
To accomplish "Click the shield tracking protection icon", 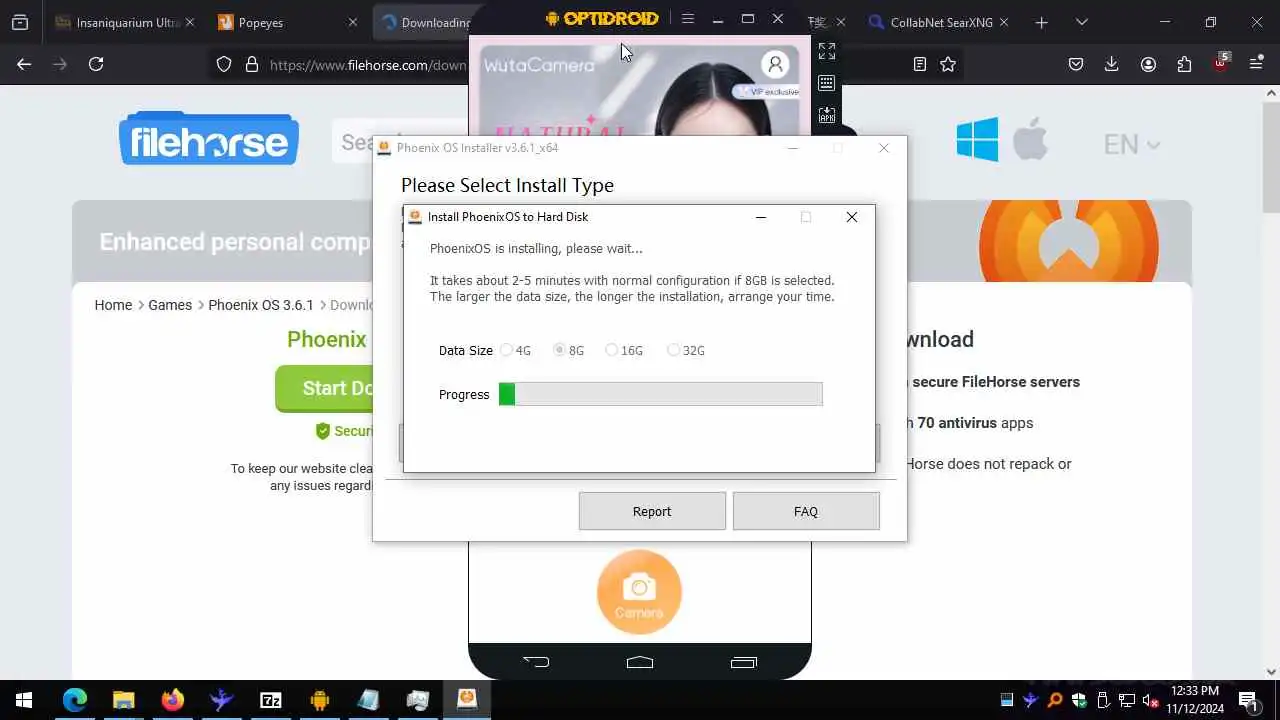I will 224,64.
